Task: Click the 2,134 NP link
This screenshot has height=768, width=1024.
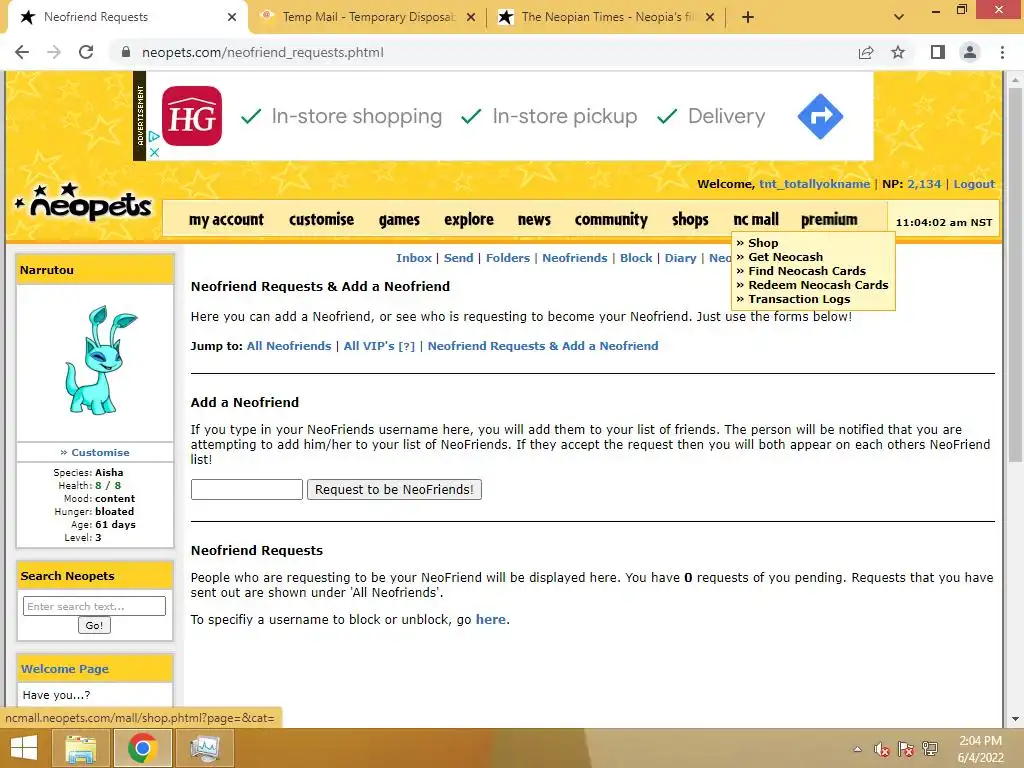Action: click(924, 184)
